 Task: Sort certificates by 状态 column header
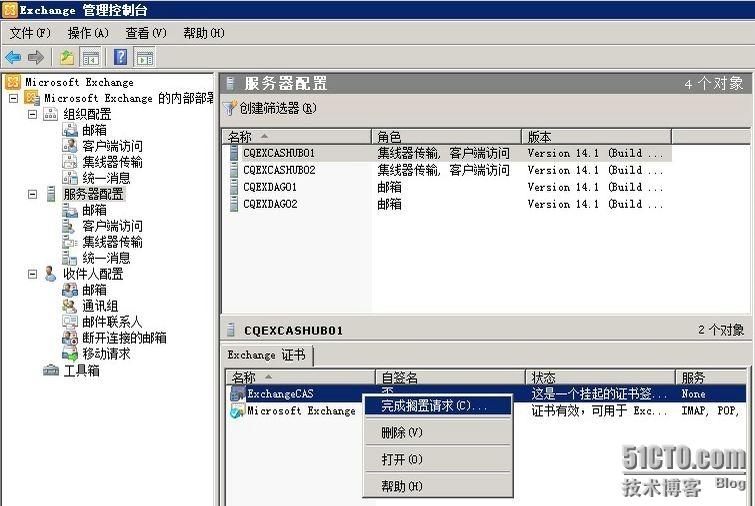coord(600,377)
